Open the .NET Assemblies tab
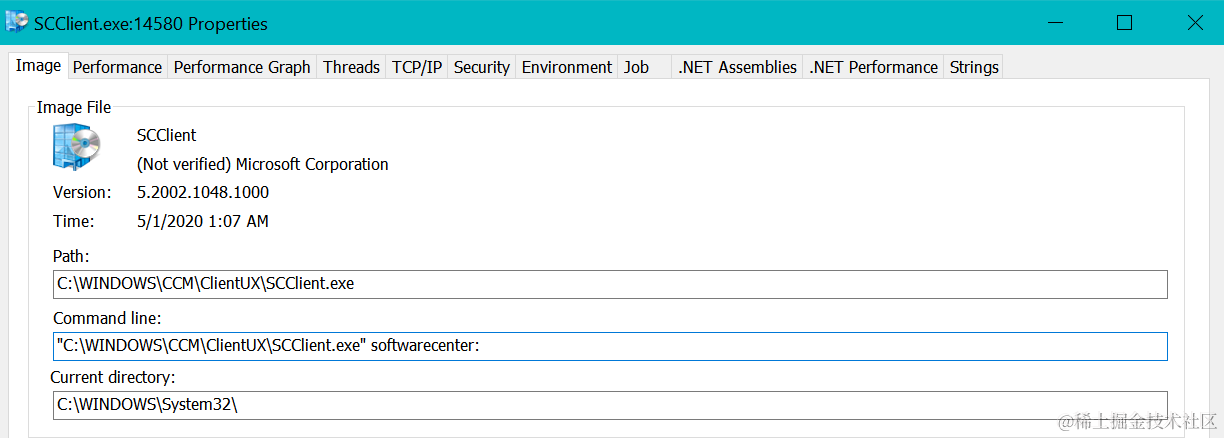This screenshot has width=1224, height=438. tap(737, 67)
